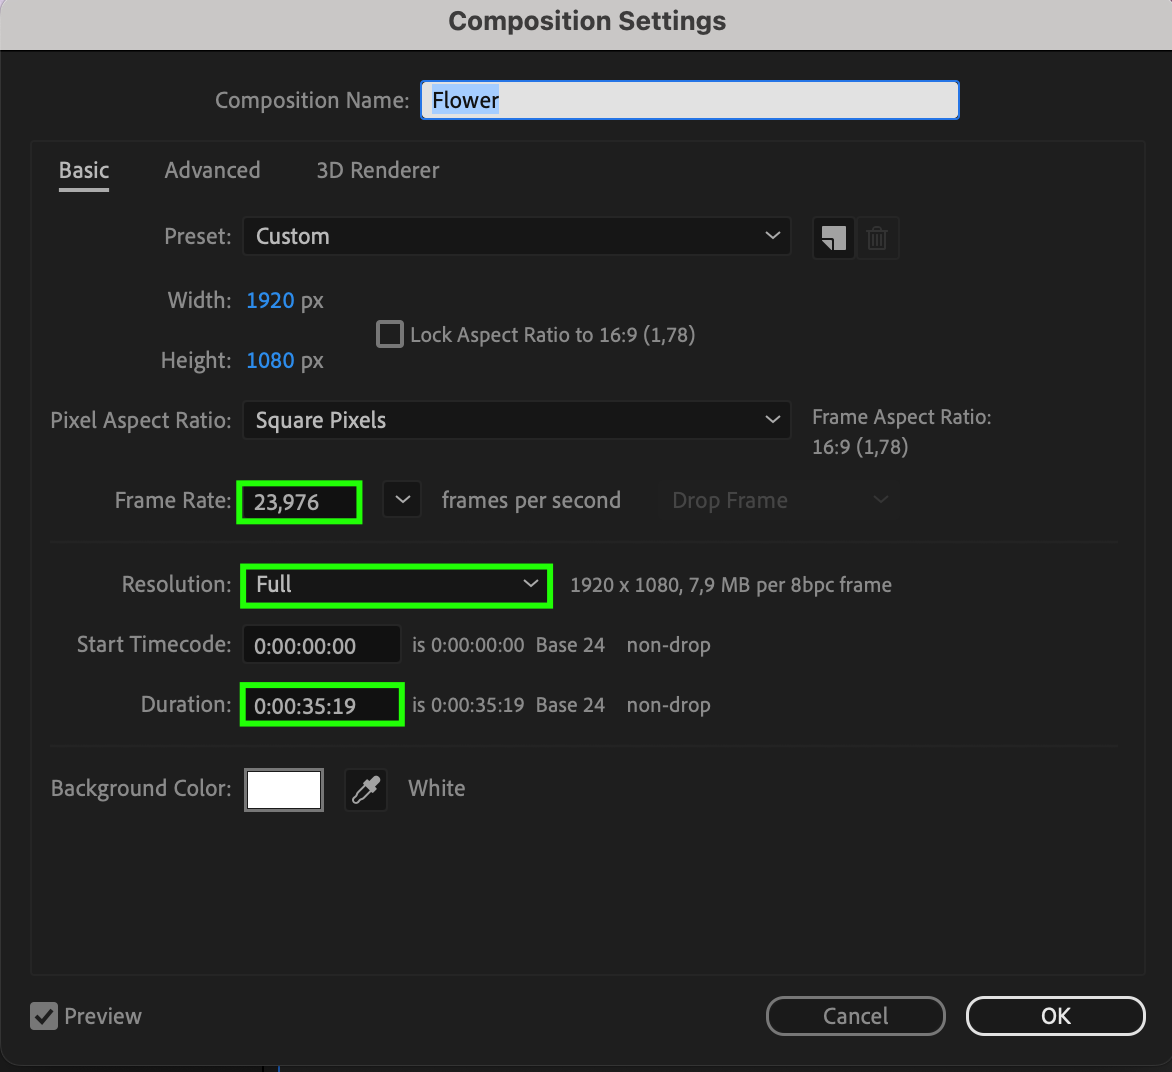The width and height of the screenshot is (1172, 1072).
Task: Switch to the 3D Renderer tab
Action: (377, 170)
